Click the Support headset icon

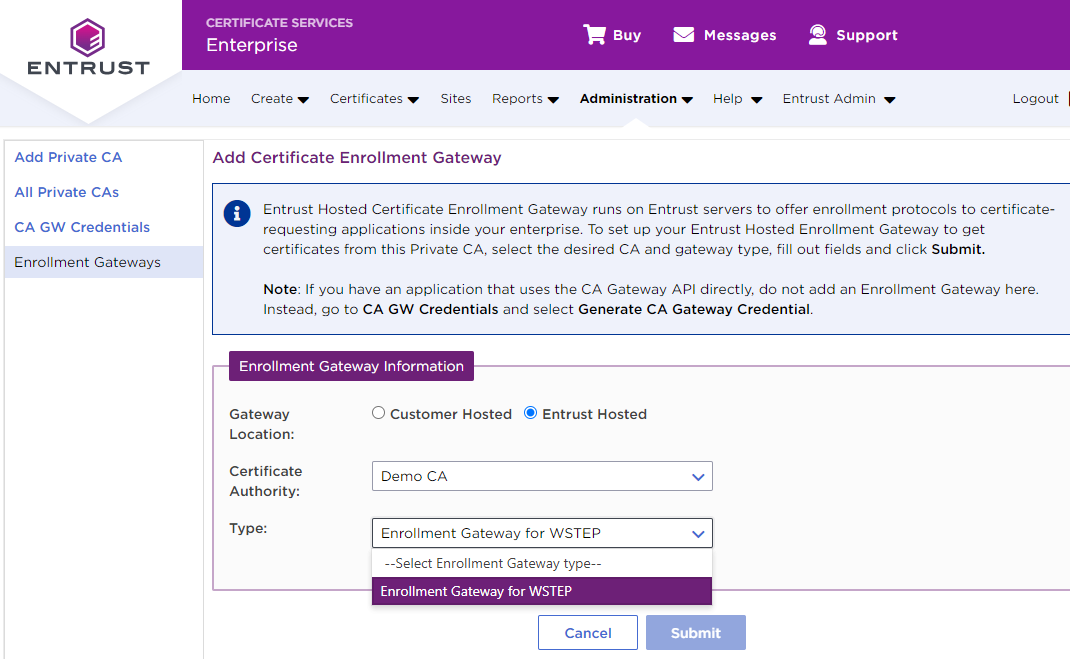pyautogui.click(x=818, y=35)
